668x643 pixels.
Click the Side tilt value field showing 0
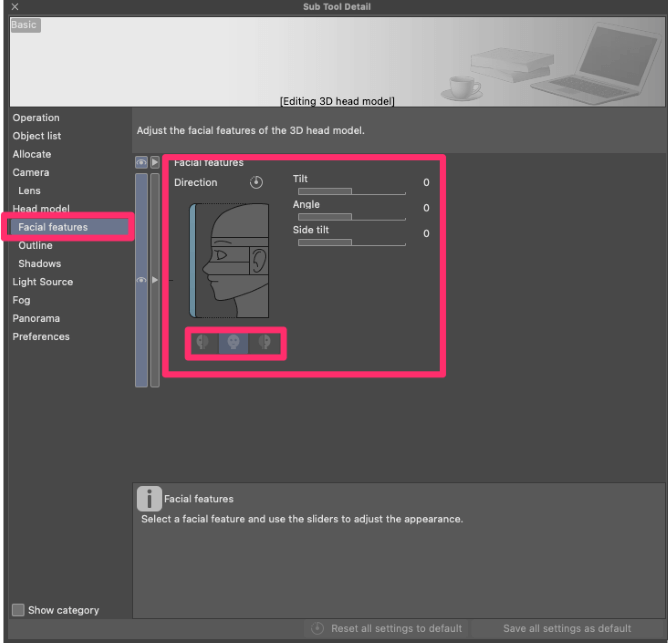426,234
